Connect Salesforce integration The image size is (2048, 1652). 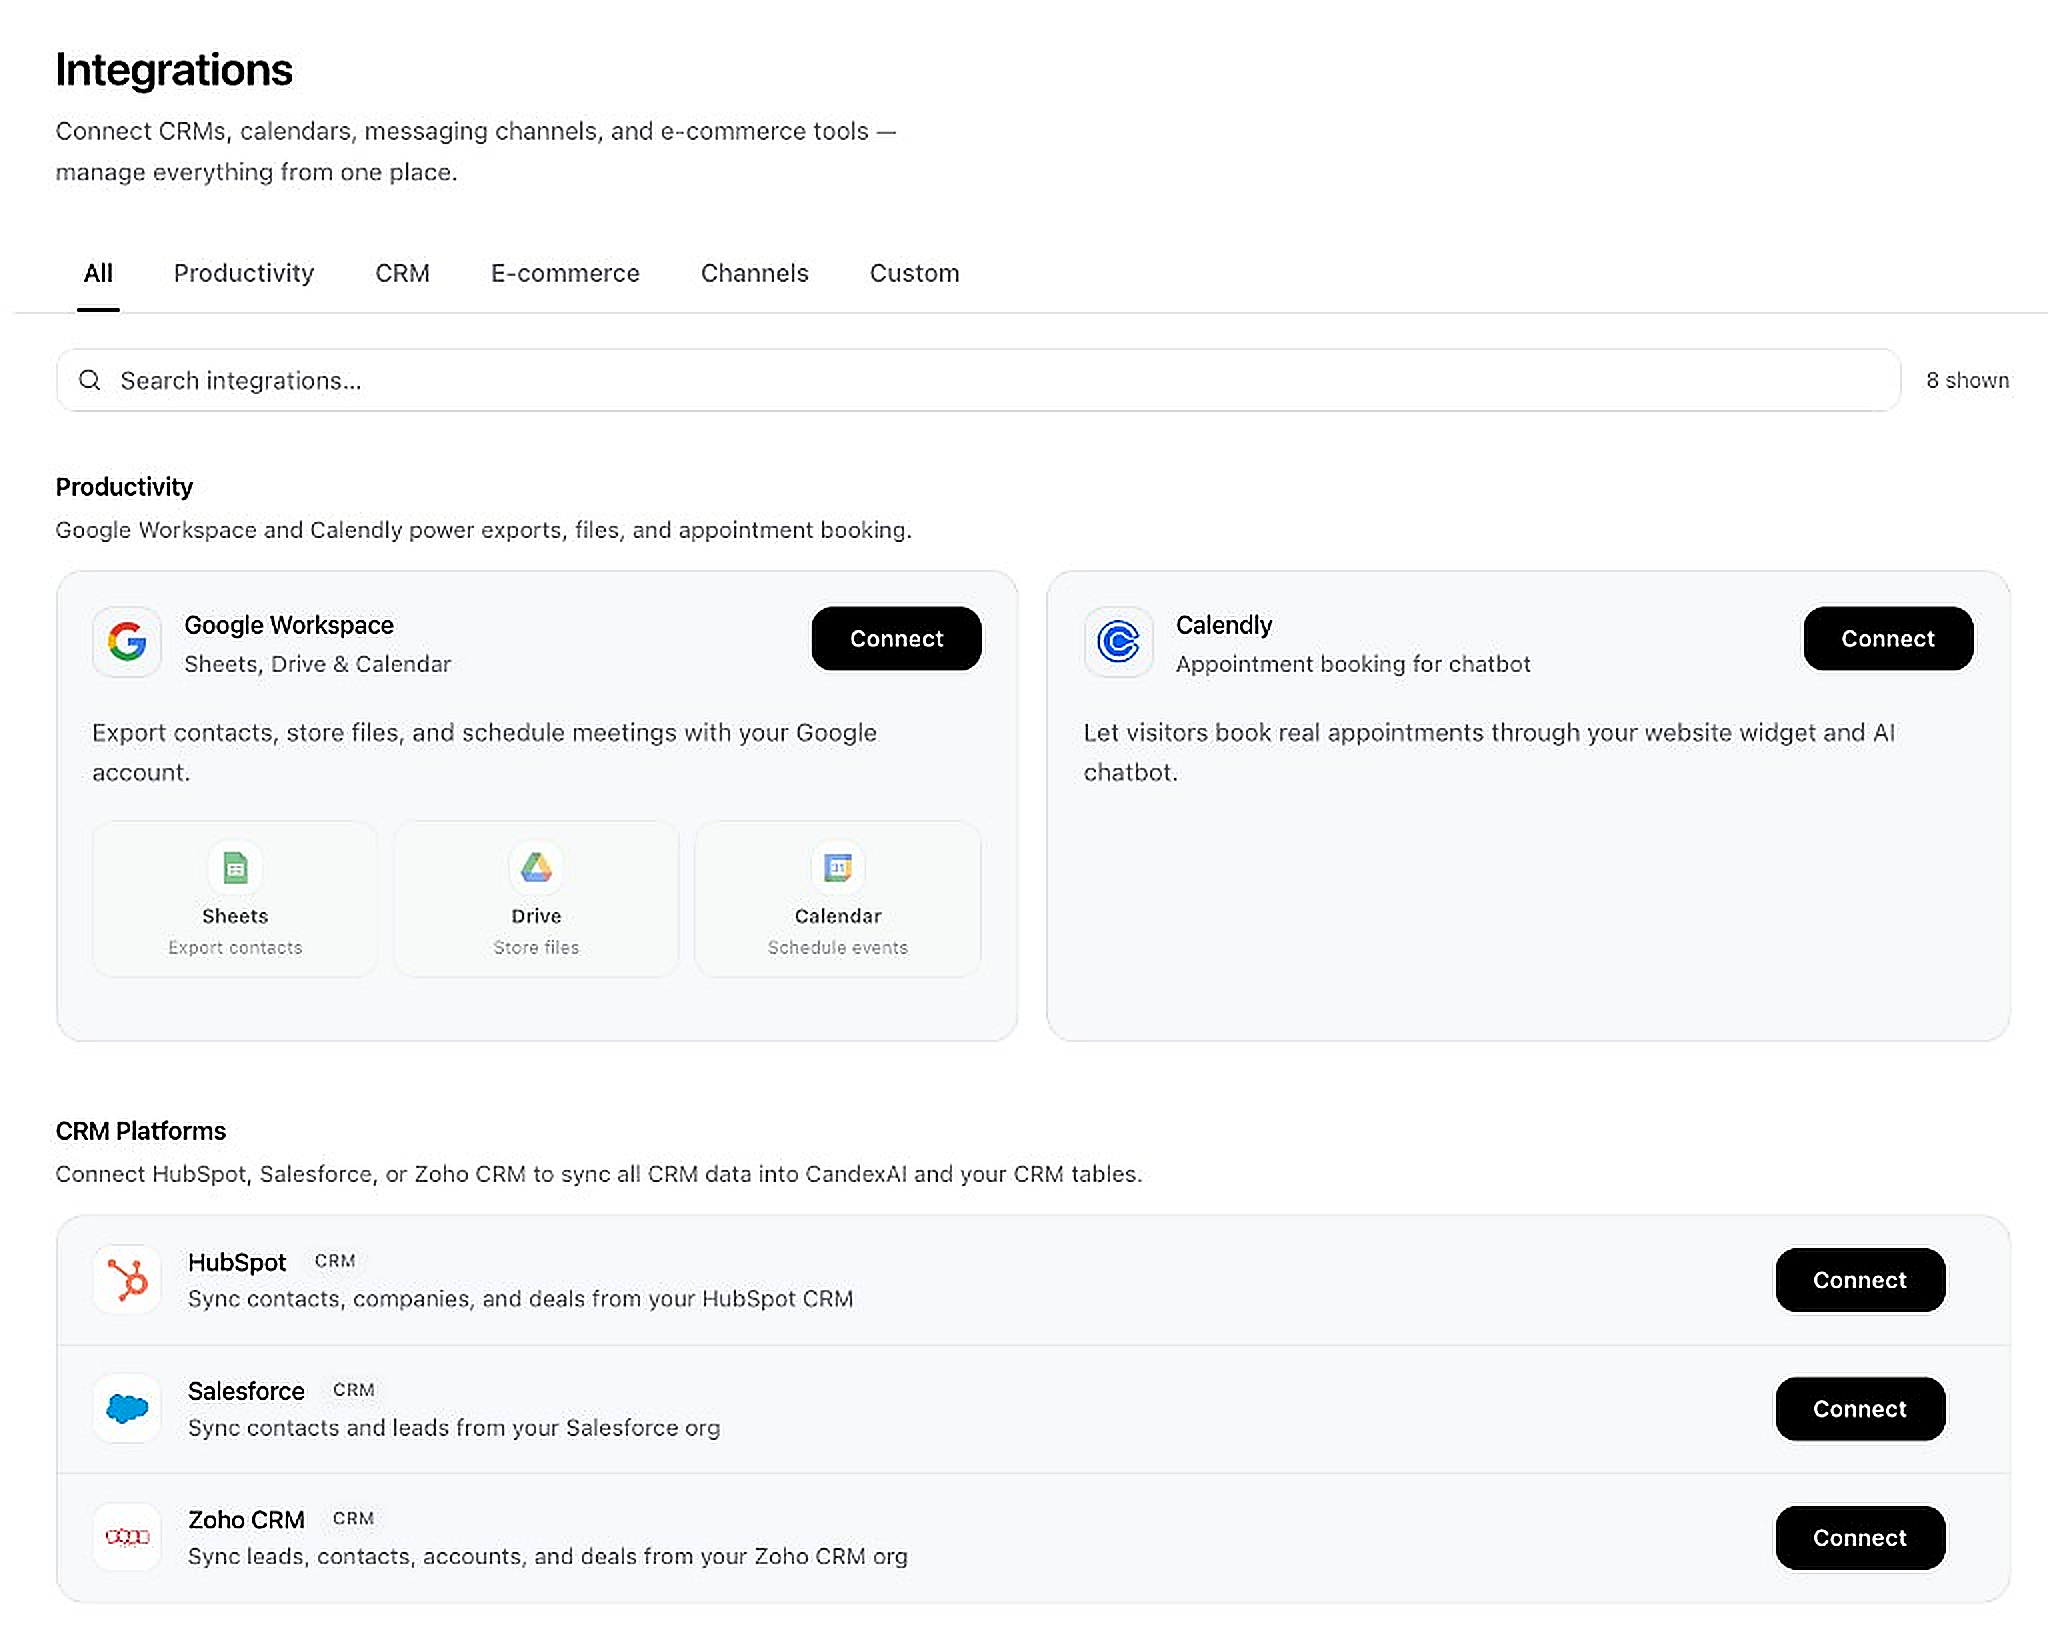point(1860,1409)
